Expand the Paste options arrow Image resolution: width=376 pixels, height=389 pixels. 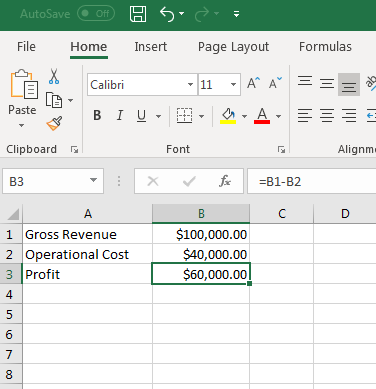pos(22,125)
